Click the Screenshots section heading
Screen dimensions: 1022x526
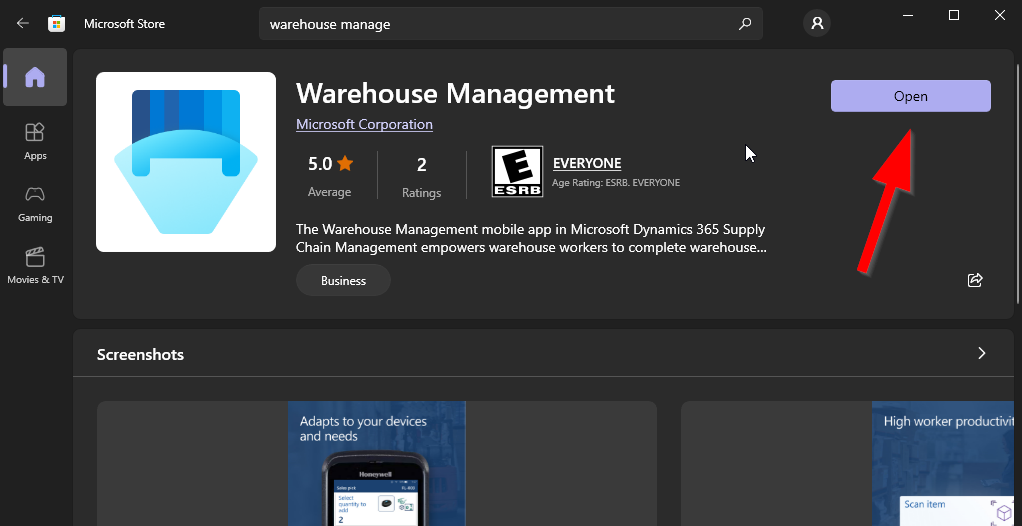(140, 355)
